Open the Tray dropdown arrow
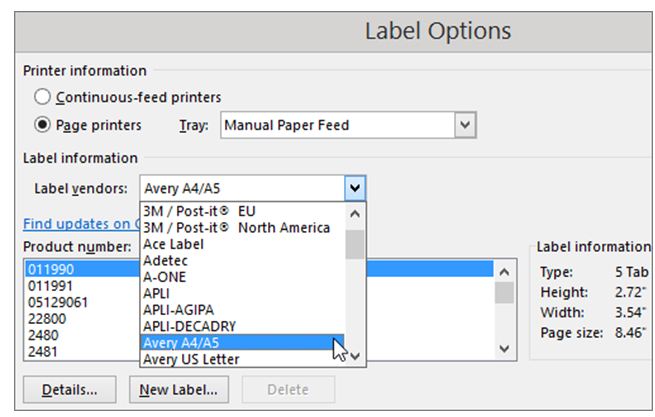655x417 pixels. tap(465, 125)
